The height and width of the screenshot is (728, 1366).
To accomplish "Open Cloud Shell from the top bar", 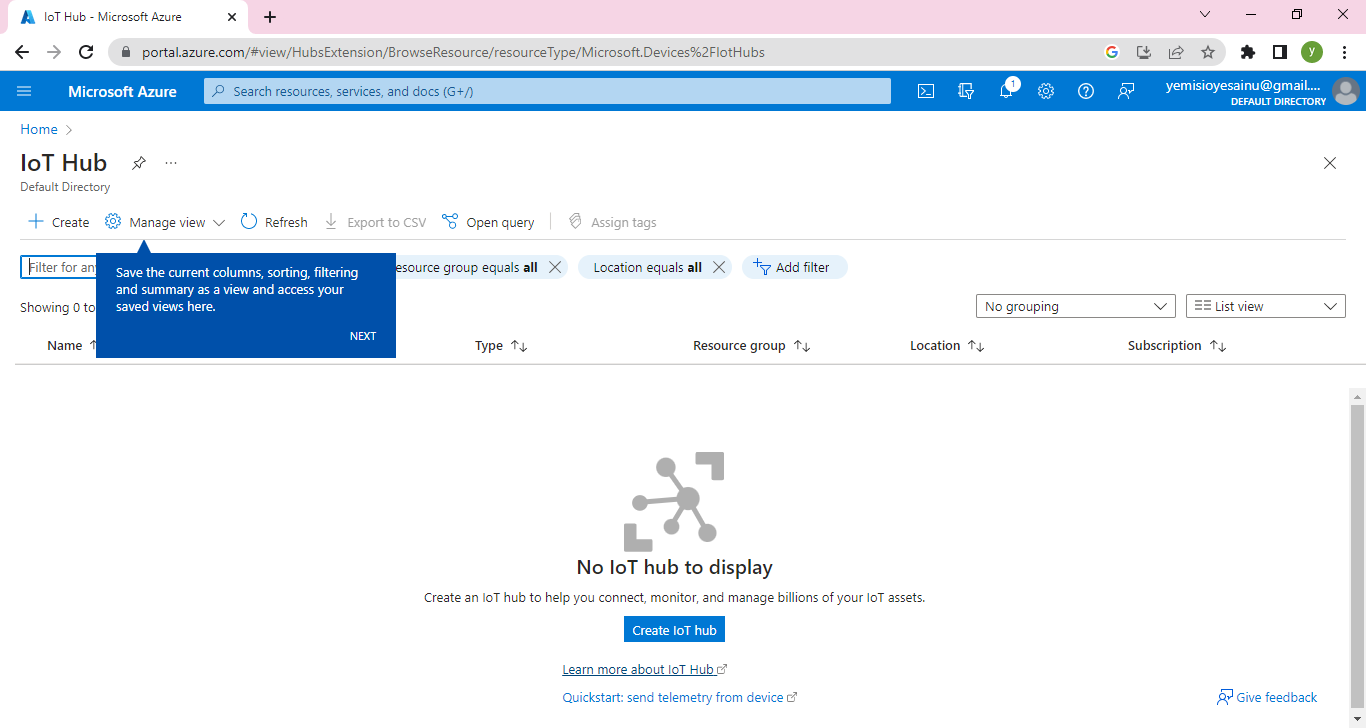I will 927,91.
